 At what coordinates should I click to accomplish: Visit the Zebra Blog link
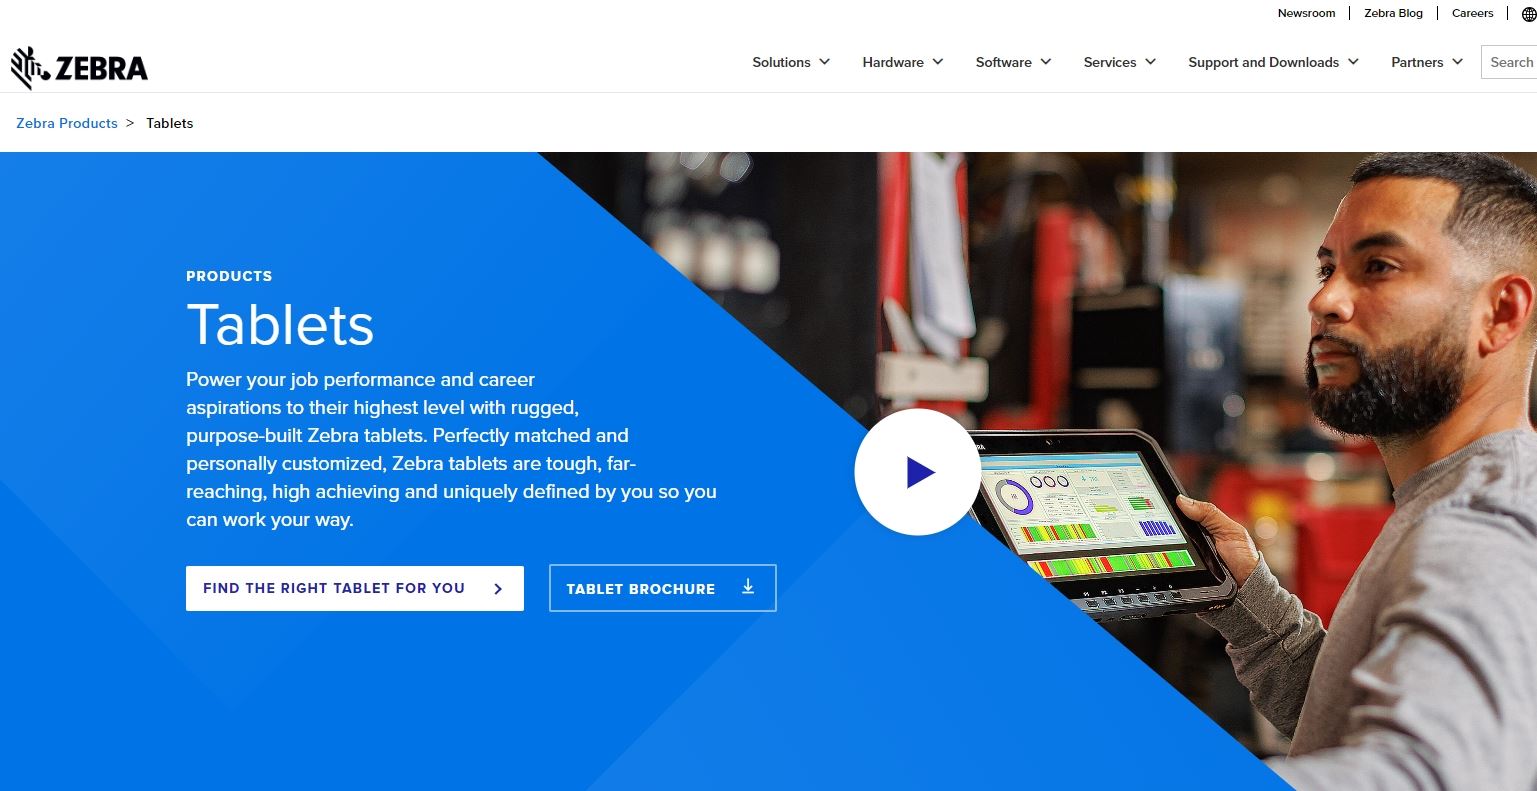(x=1393, y=13)
